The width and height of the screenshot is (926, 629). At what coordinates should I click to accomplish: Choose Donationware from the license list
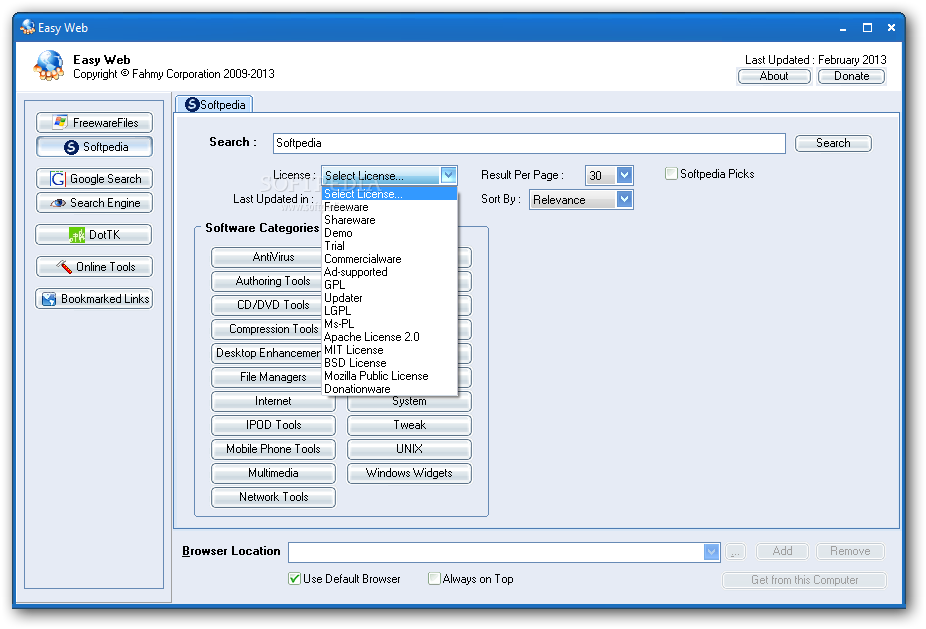(390, 389)
